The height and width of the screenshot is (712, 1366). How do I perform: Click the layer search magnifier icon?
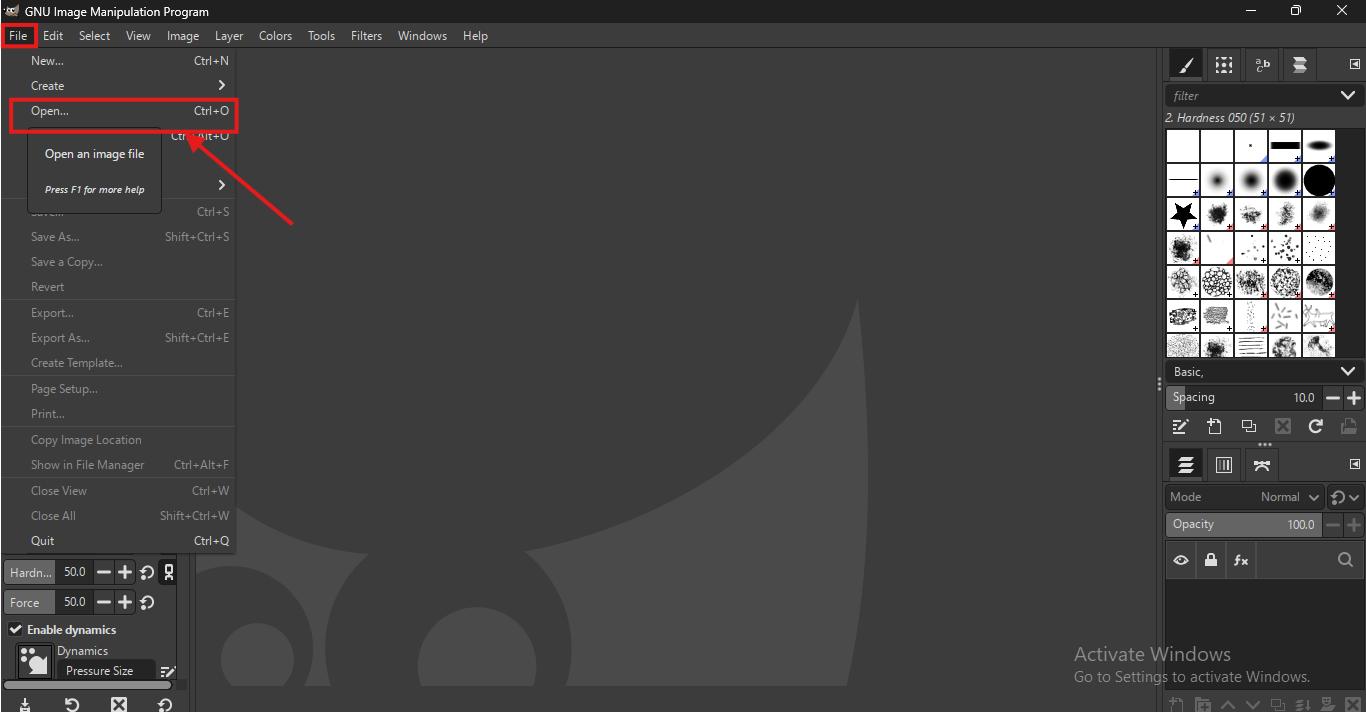1345,560
